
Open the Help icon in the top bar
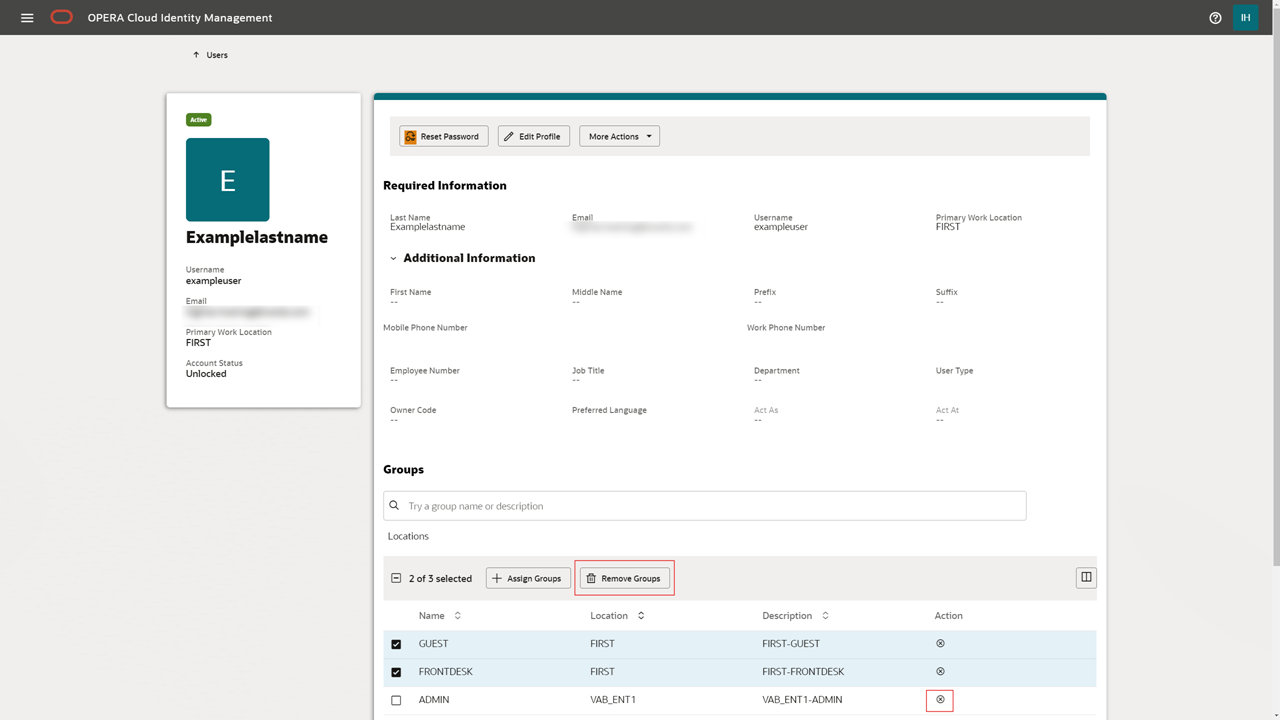tap(1215, 17)
